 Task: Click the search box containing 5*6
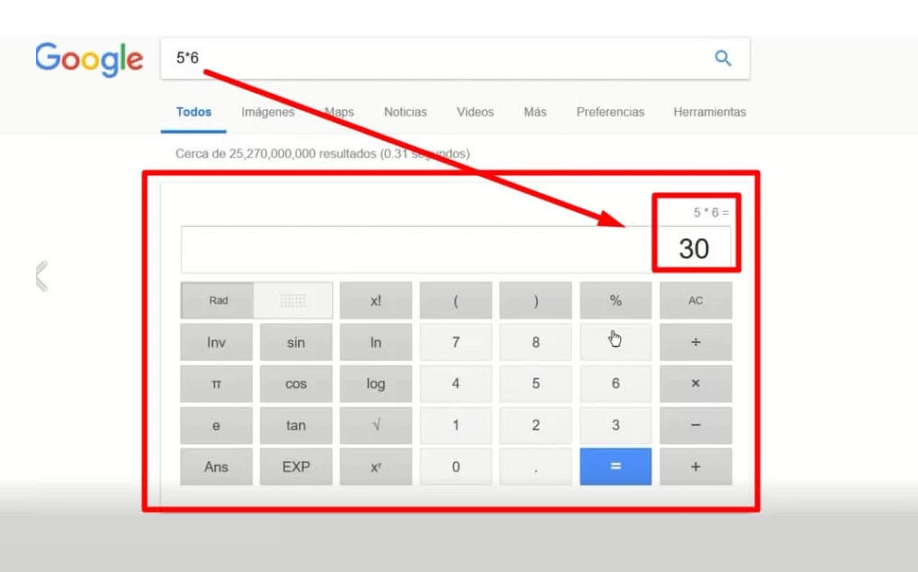coord(430,58)
